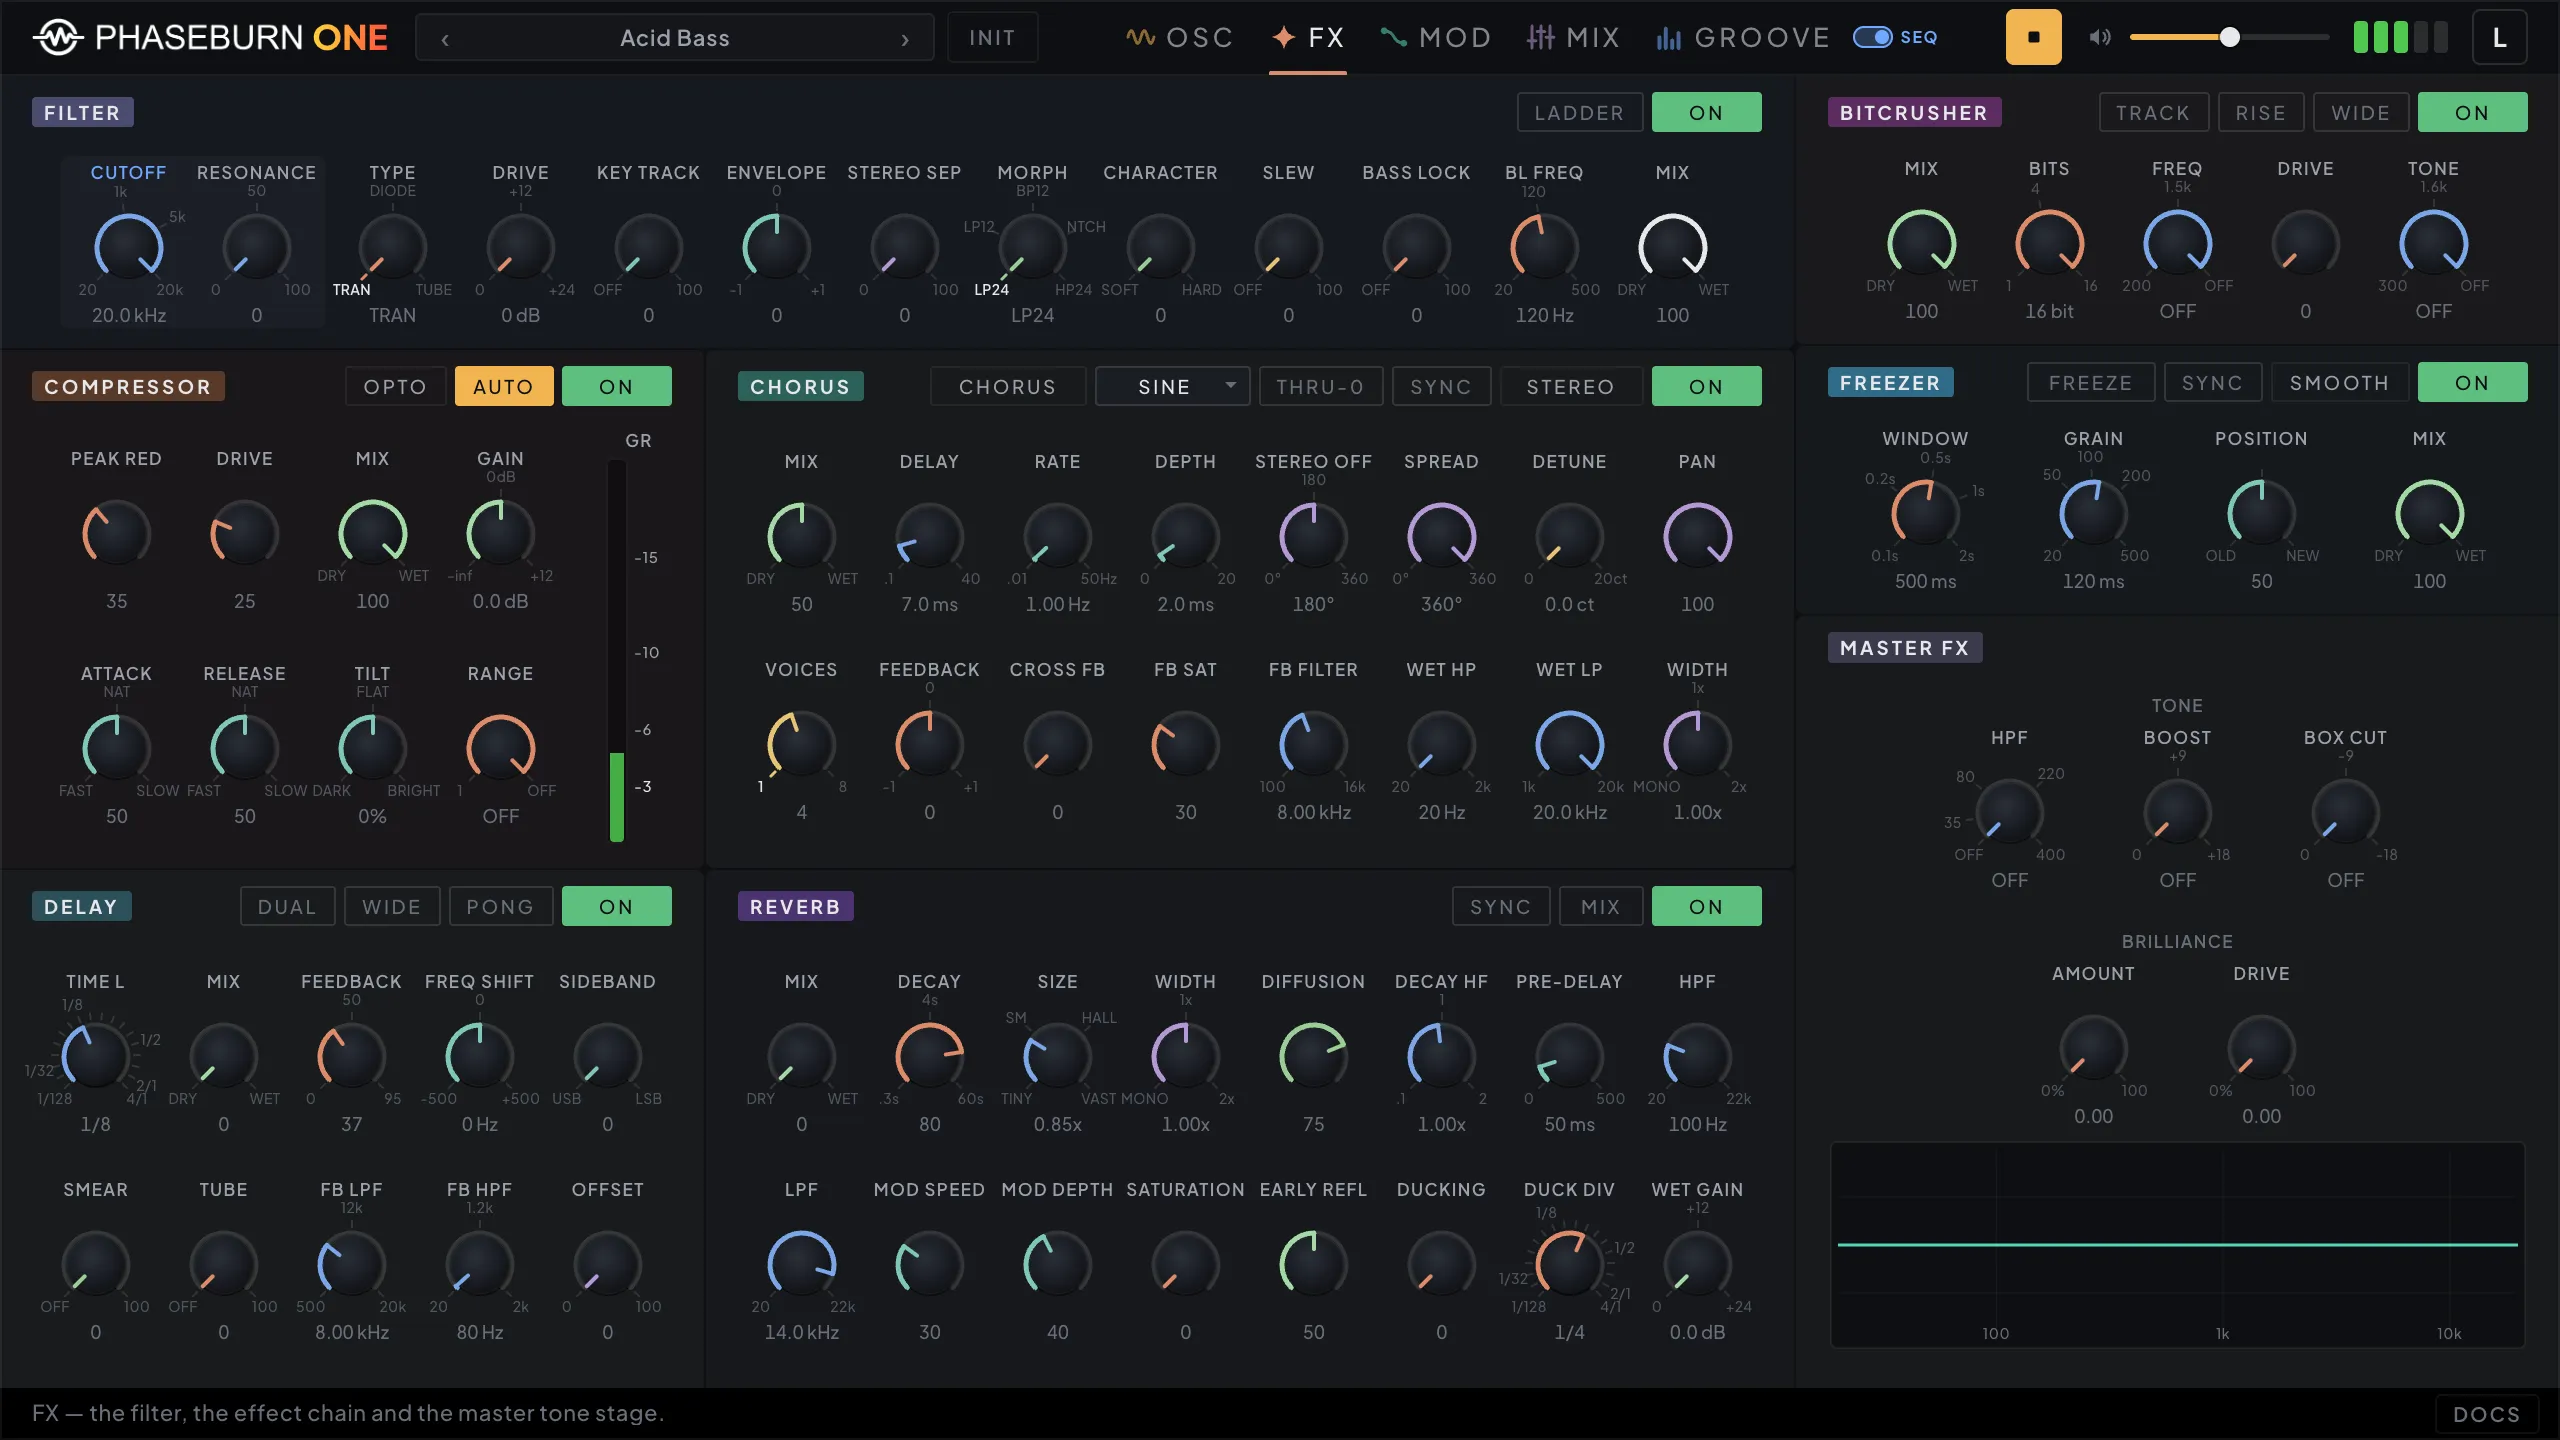This screenshot has height=1440, width=2560.
Task: Toggle Compressor OPTO mode
Action: (x=395, y=387)
